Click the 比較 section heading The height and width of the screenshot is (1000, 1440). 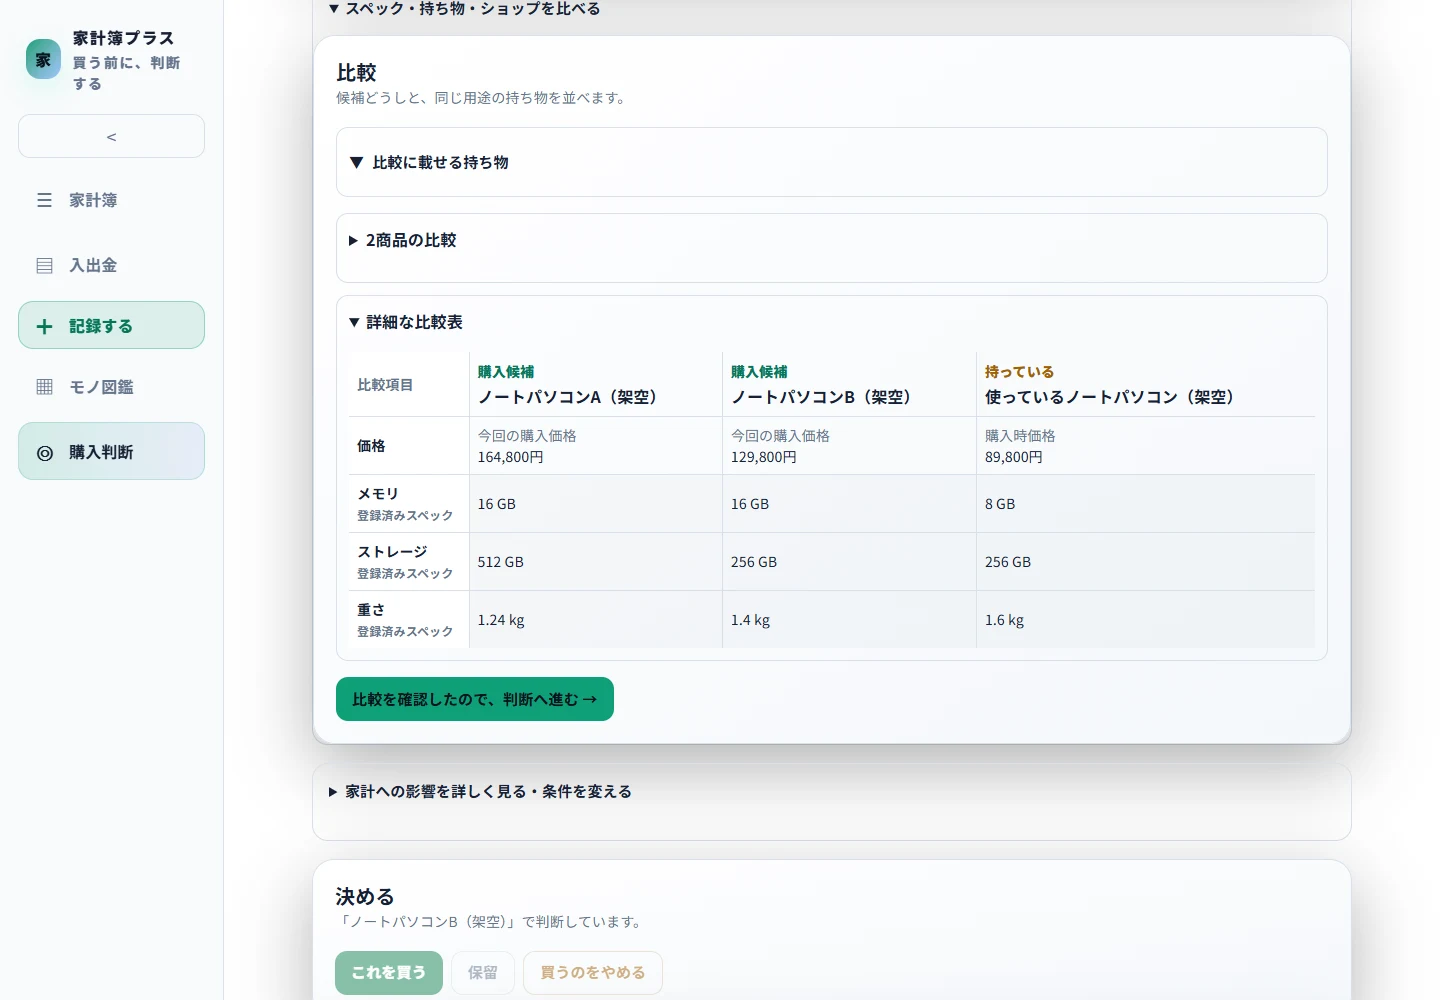356,73
